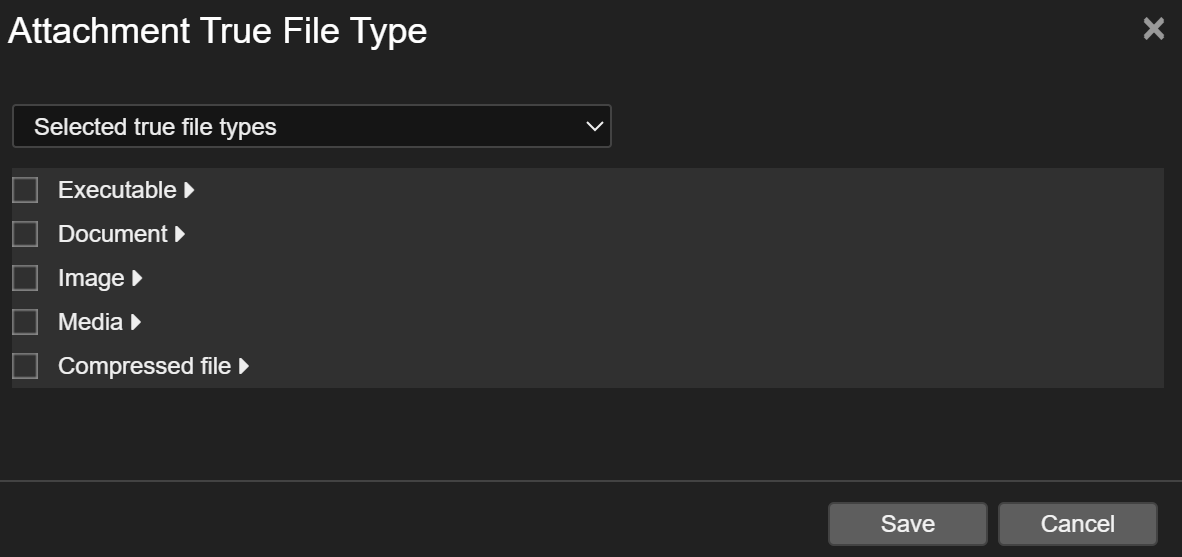This screenshot has width=1182, height=557.
Task: Click the arrow icon next to Media
Action: pyautogui.click(x=136, y=322)
